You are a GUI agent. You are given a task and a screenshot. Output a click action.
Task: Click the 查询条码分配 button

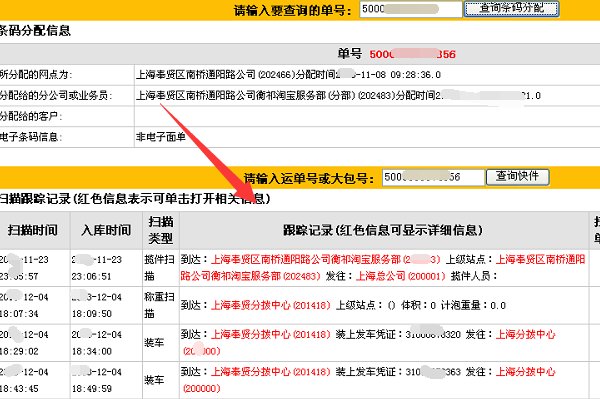coord(512,8)
